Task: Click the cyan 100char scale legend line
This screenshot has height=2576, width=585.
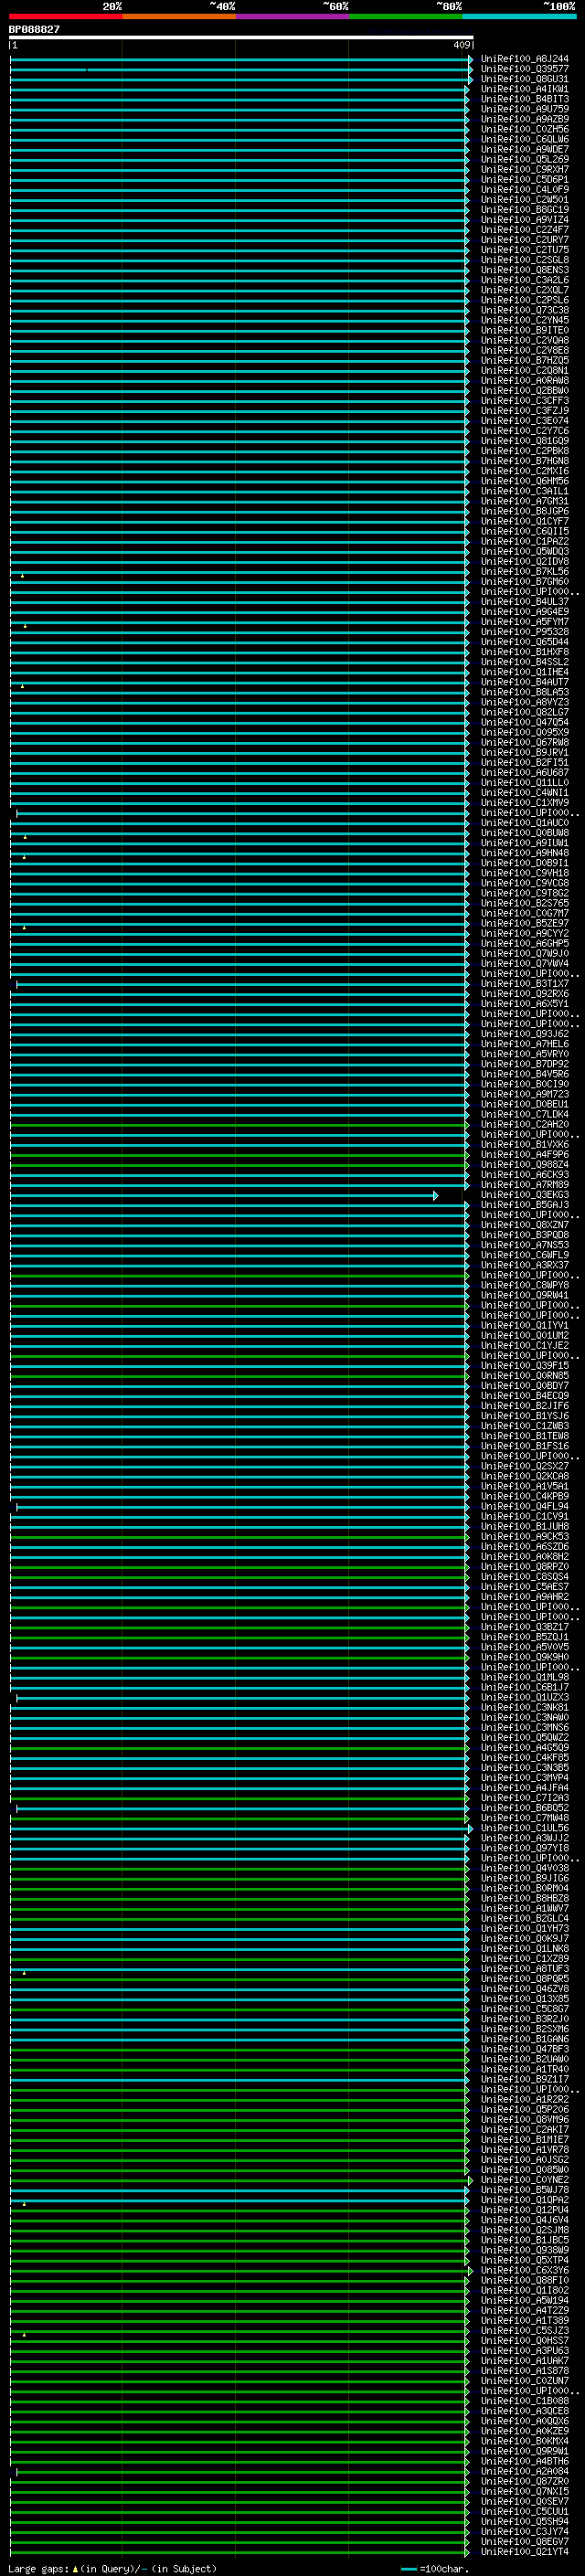Action: 408,2568
